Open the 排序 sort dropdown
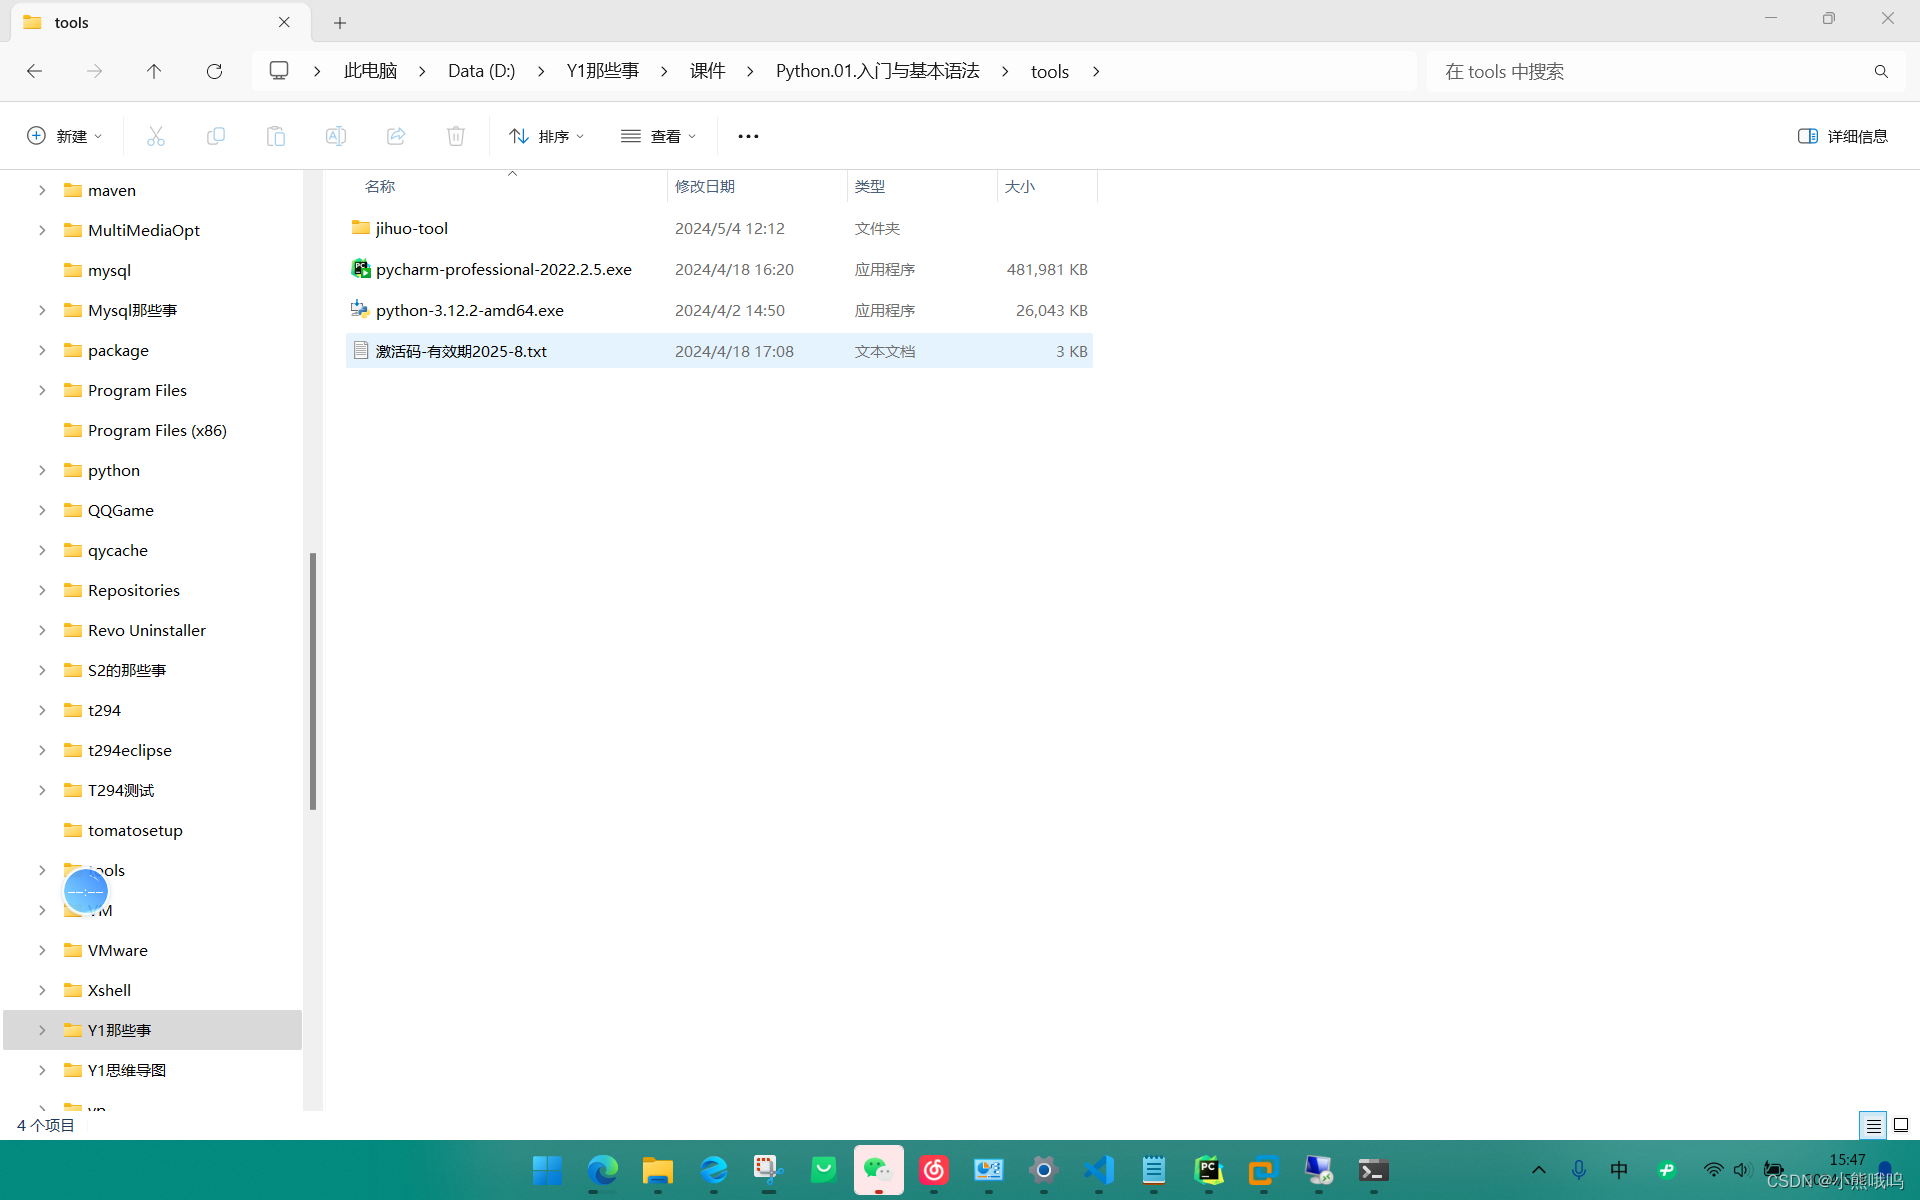The height and width of the screenshot is (1200, 1920). click(x=546, y=136)
